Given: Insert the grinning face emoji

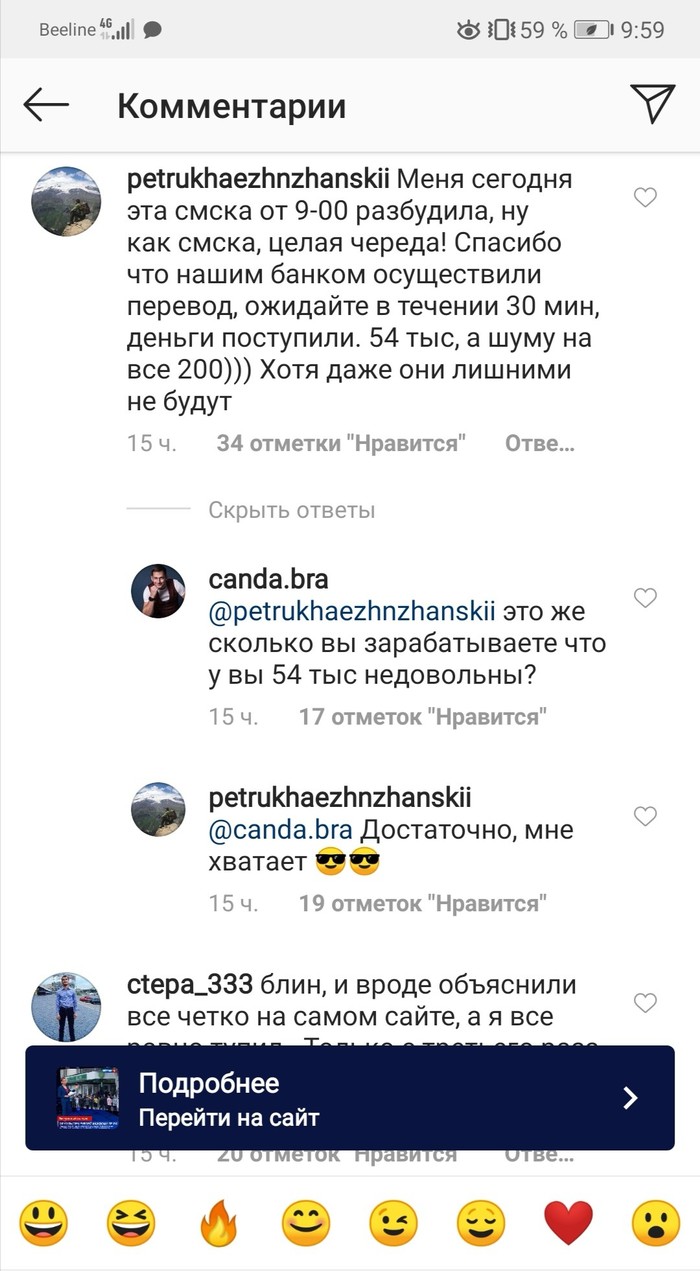Looking at the screenshot, I should click(x=45, y=1223).
